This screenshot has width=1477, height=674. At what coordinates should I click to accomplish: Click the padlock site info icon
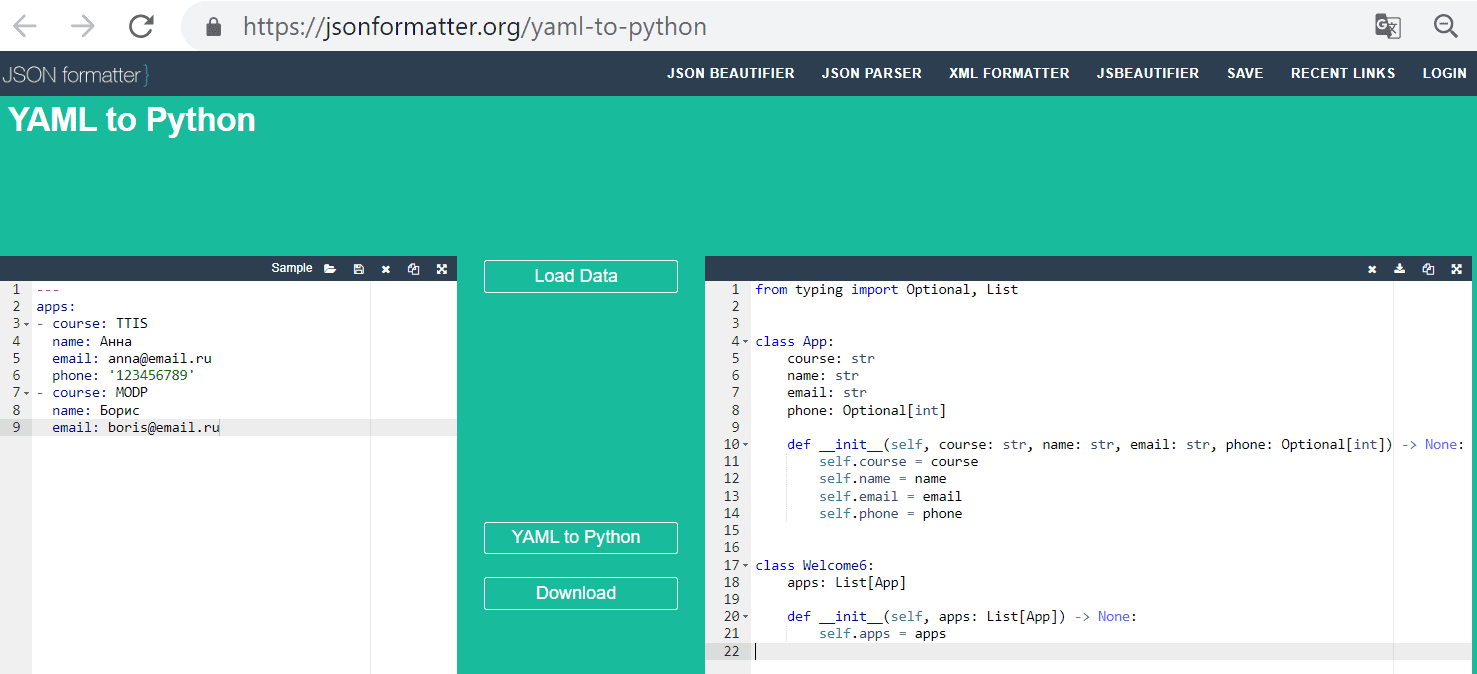point(213,27)
